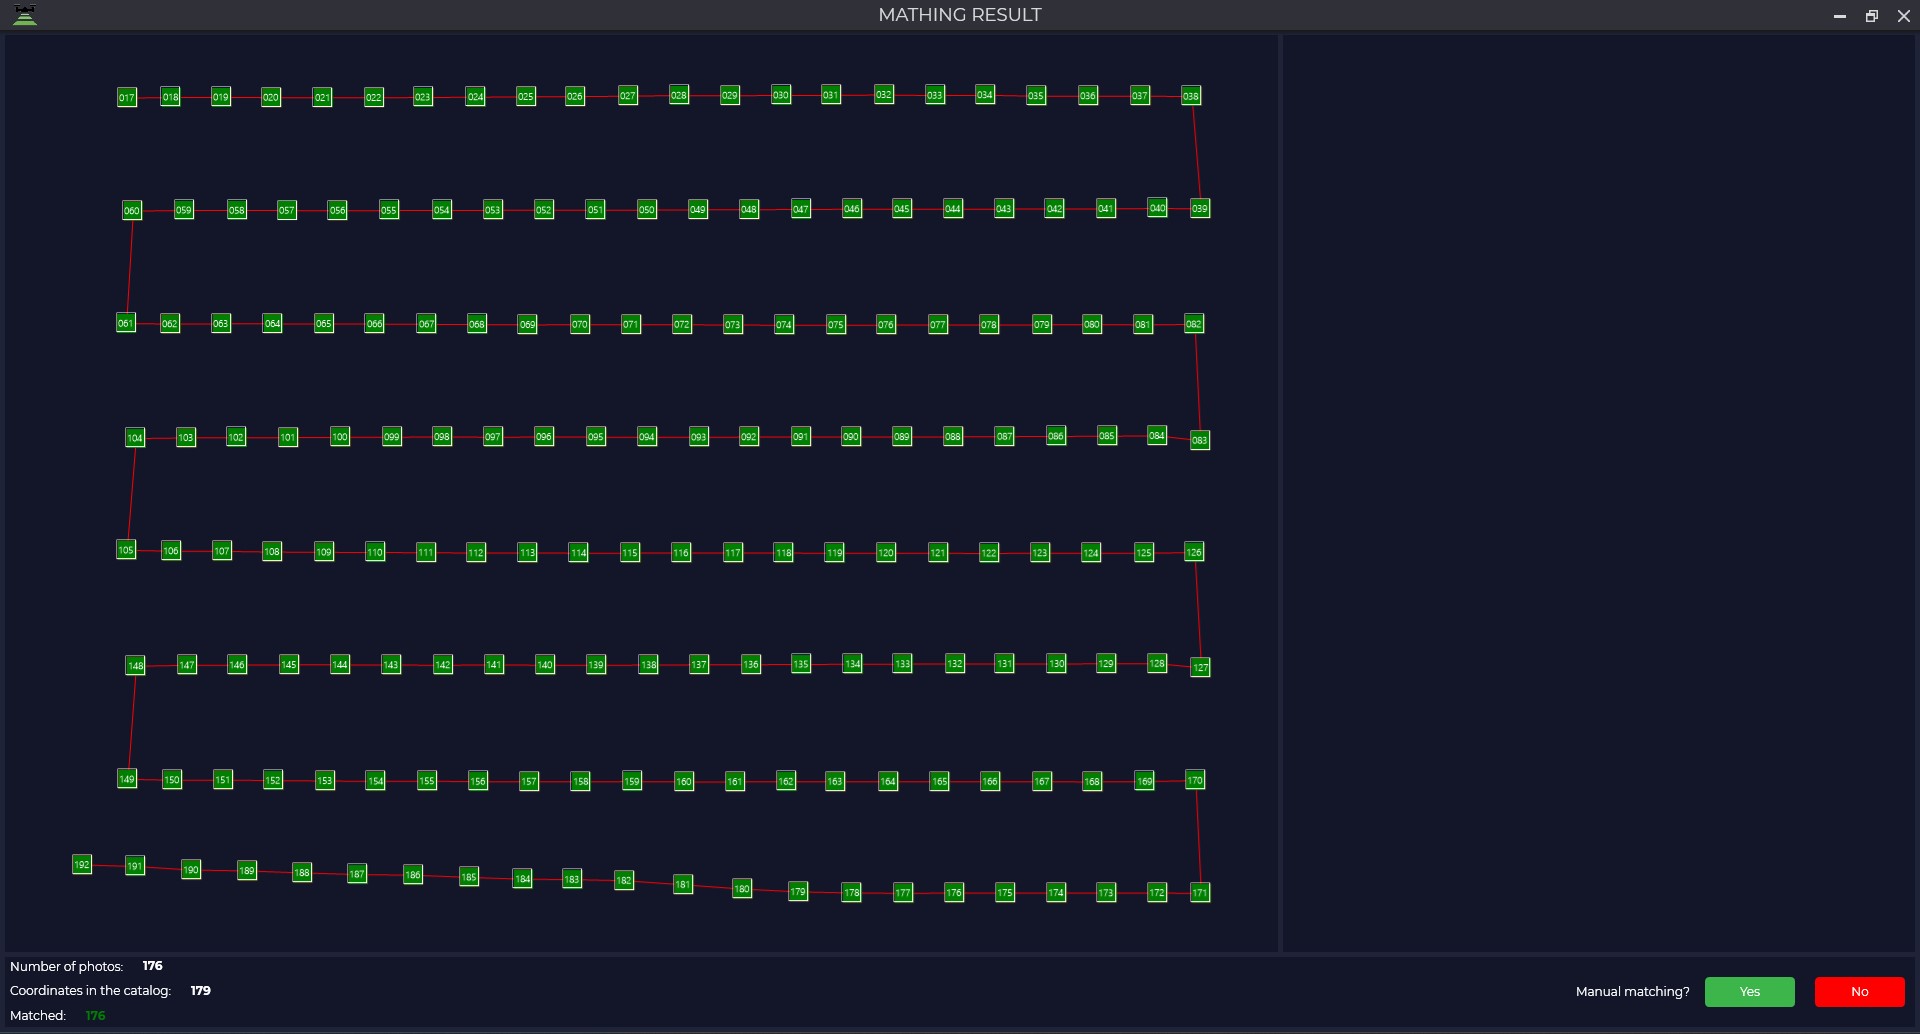Click photo node 160
The image size is (1920, 1034).
tap(684, 781)
